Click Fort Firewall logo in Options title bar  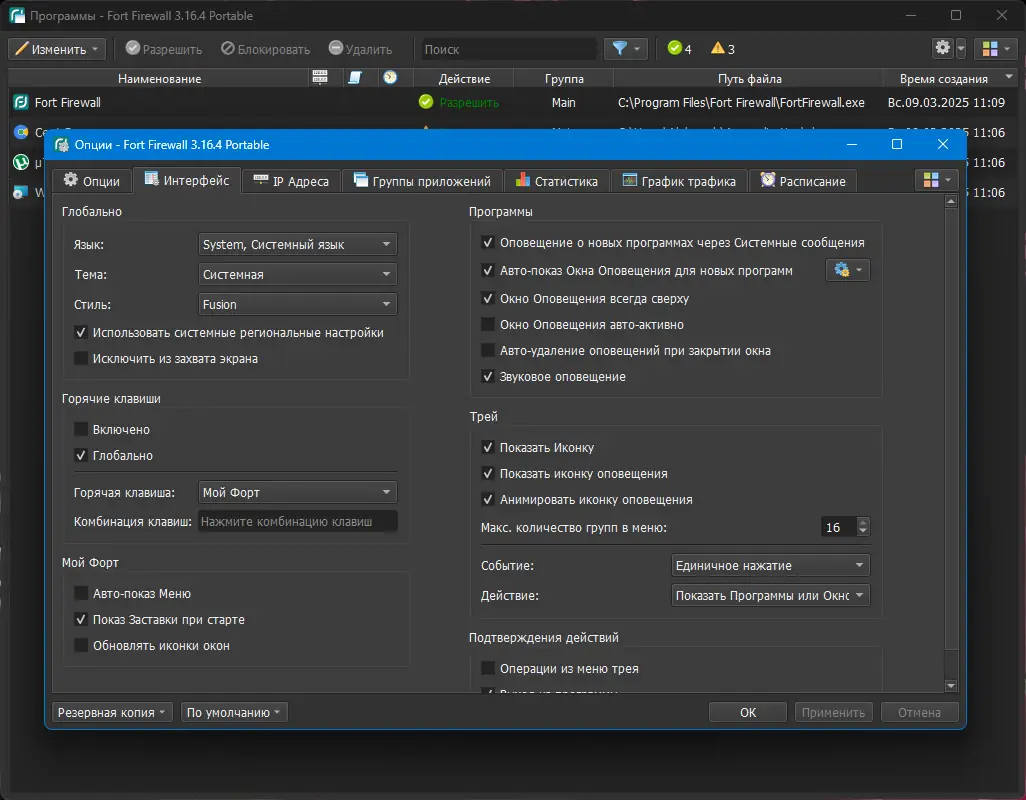click(62, 145)
